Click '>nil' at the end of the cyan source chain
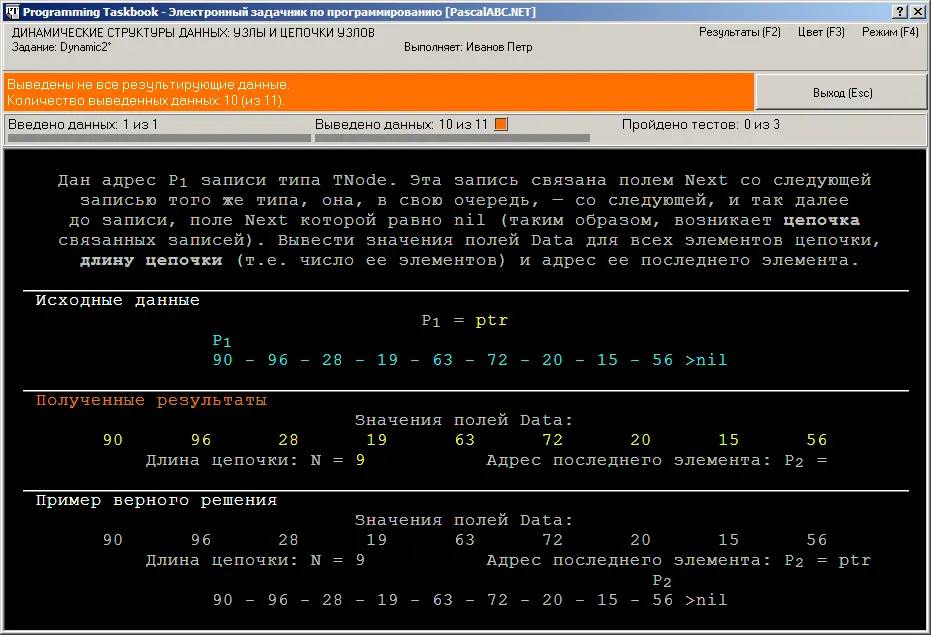This screenshot has height=635, width=931. pyautogui.click(x=706, y=360)
